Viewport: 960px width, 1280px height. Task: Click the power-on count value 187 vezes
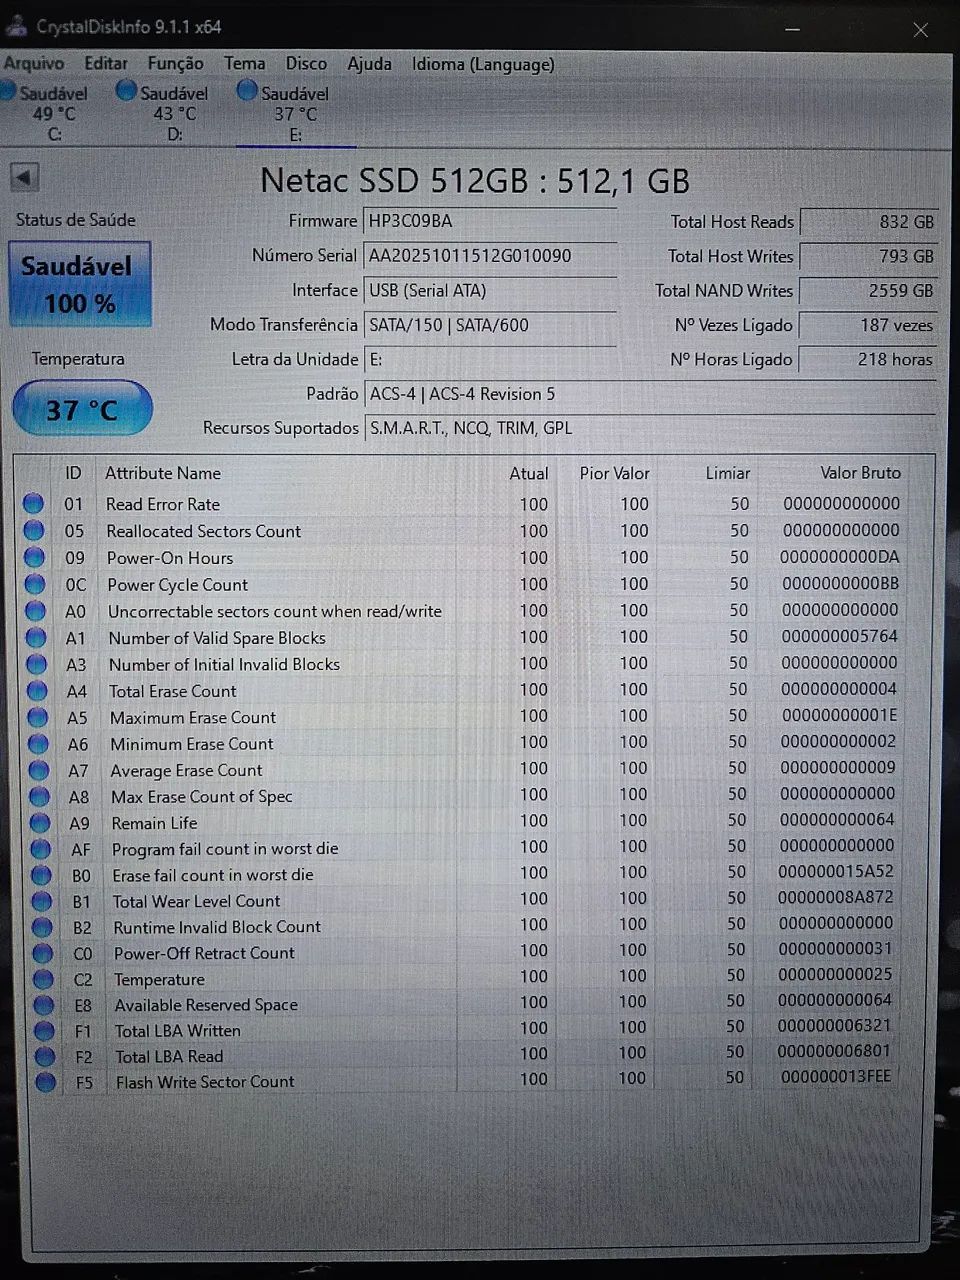tap(868, 325)
